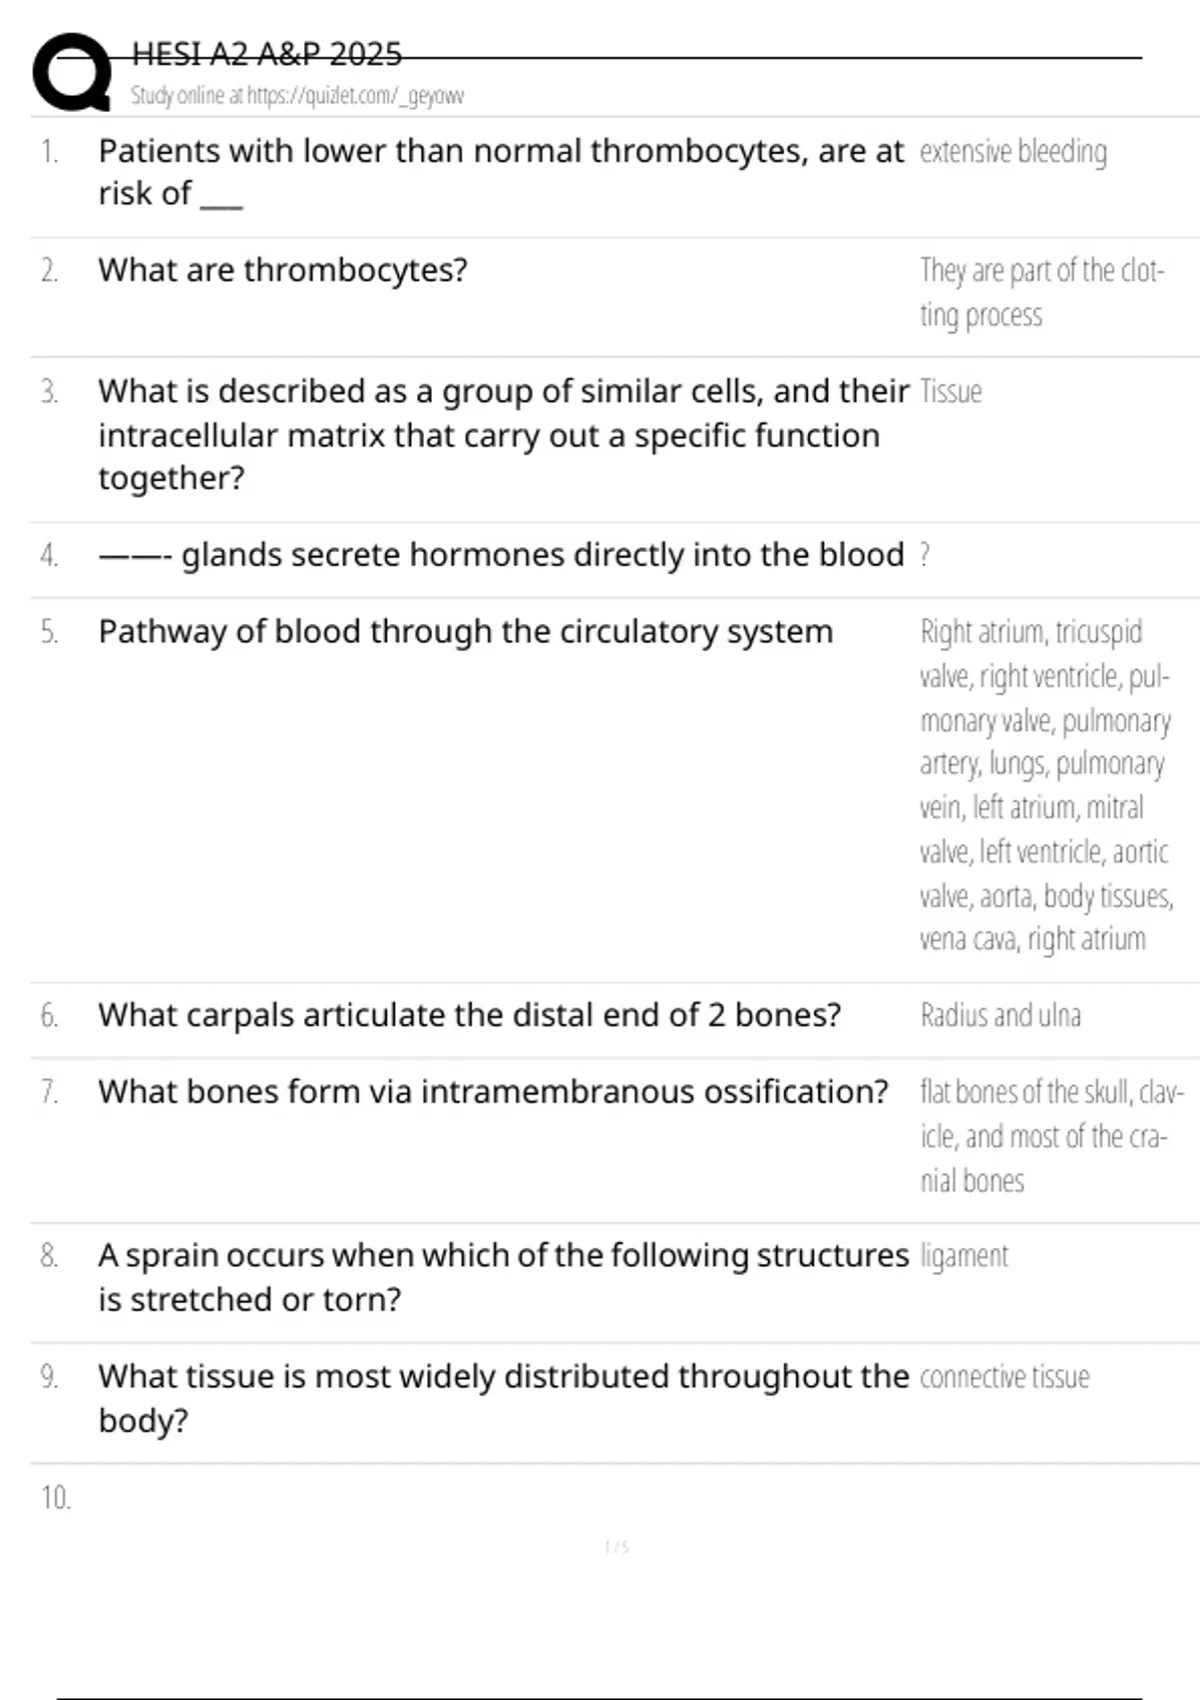Click the right atrium, tricuspid valve answer
Image resolution: width=1200 pixels, height=1700 pixels.
point(1045,785)
